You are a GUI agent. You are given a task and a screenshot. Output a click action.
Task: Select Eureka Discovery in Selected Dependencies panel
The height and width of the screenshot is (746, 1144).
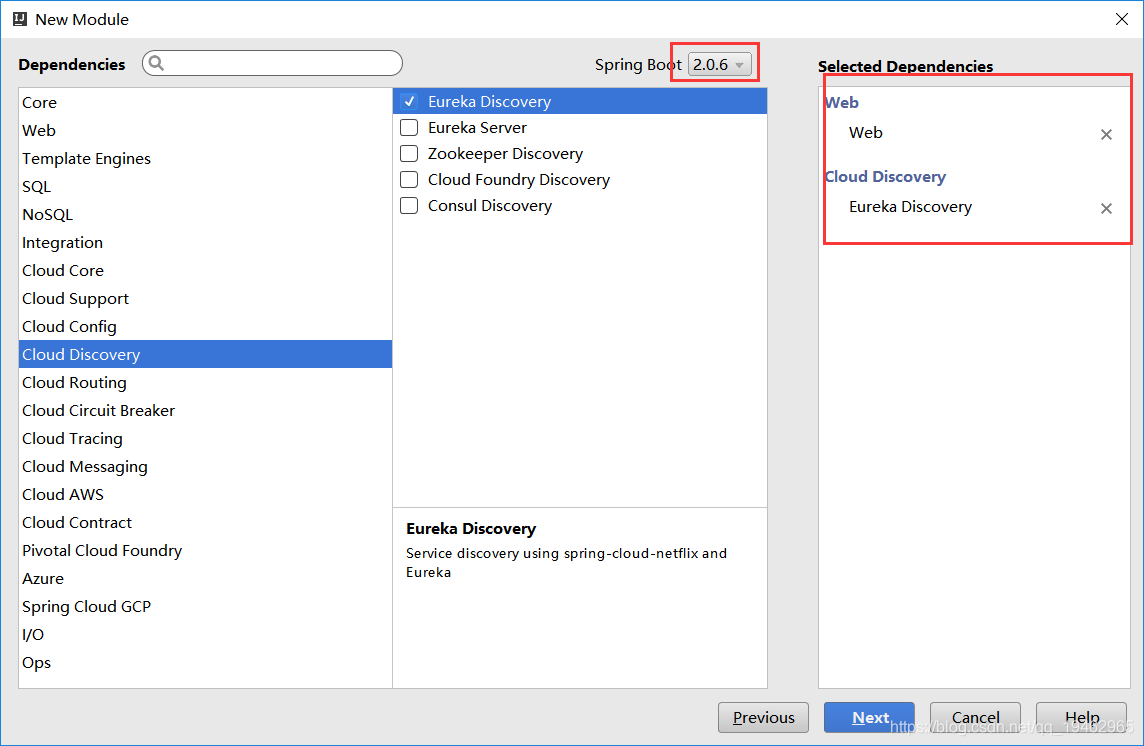pos(910,207)
